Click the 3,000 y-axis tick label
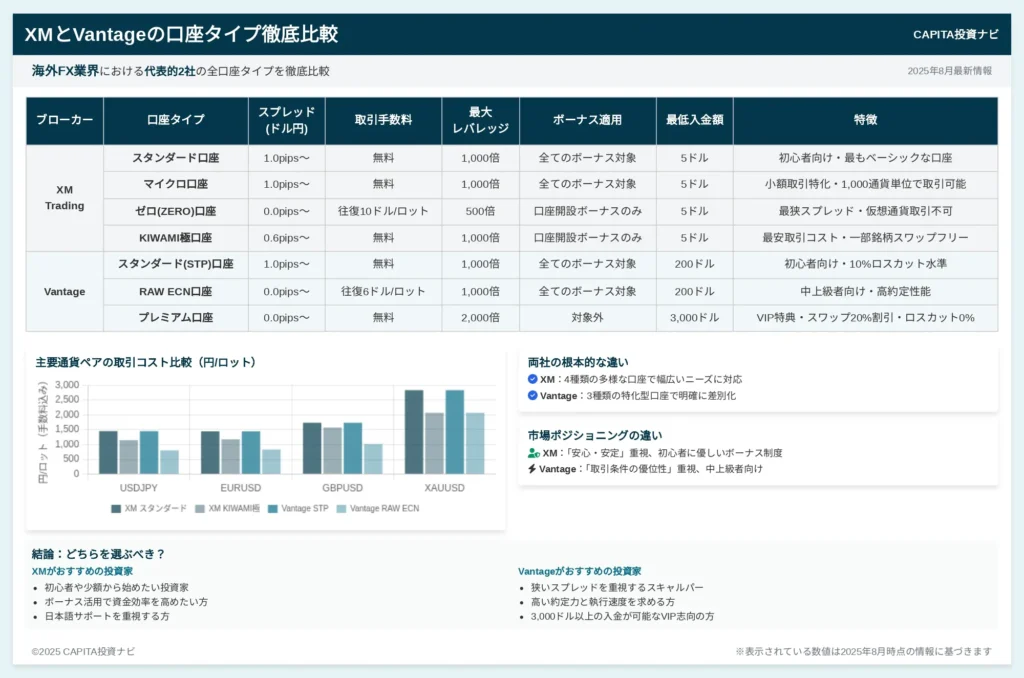This screenshot has width=1024, height=678. [67, 385]
